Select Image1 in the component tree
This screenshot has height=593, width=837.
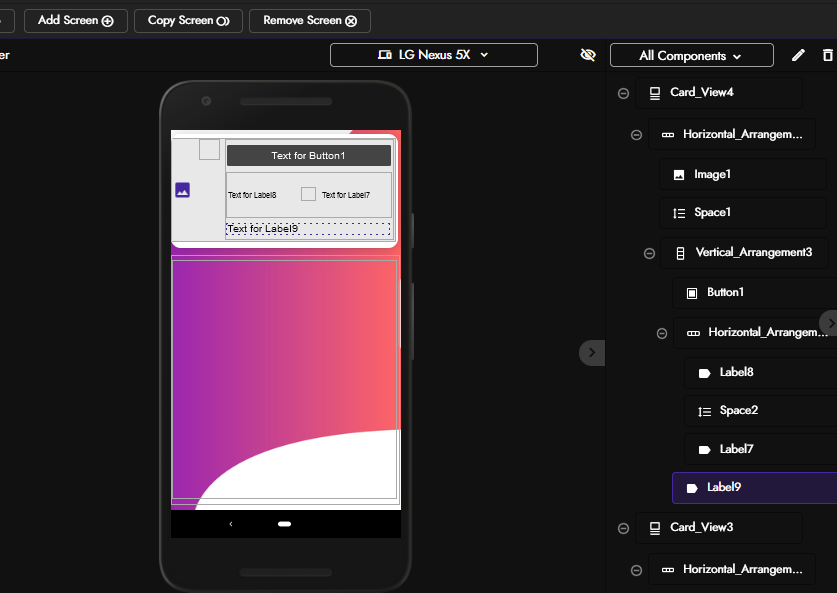click(712, 174)
